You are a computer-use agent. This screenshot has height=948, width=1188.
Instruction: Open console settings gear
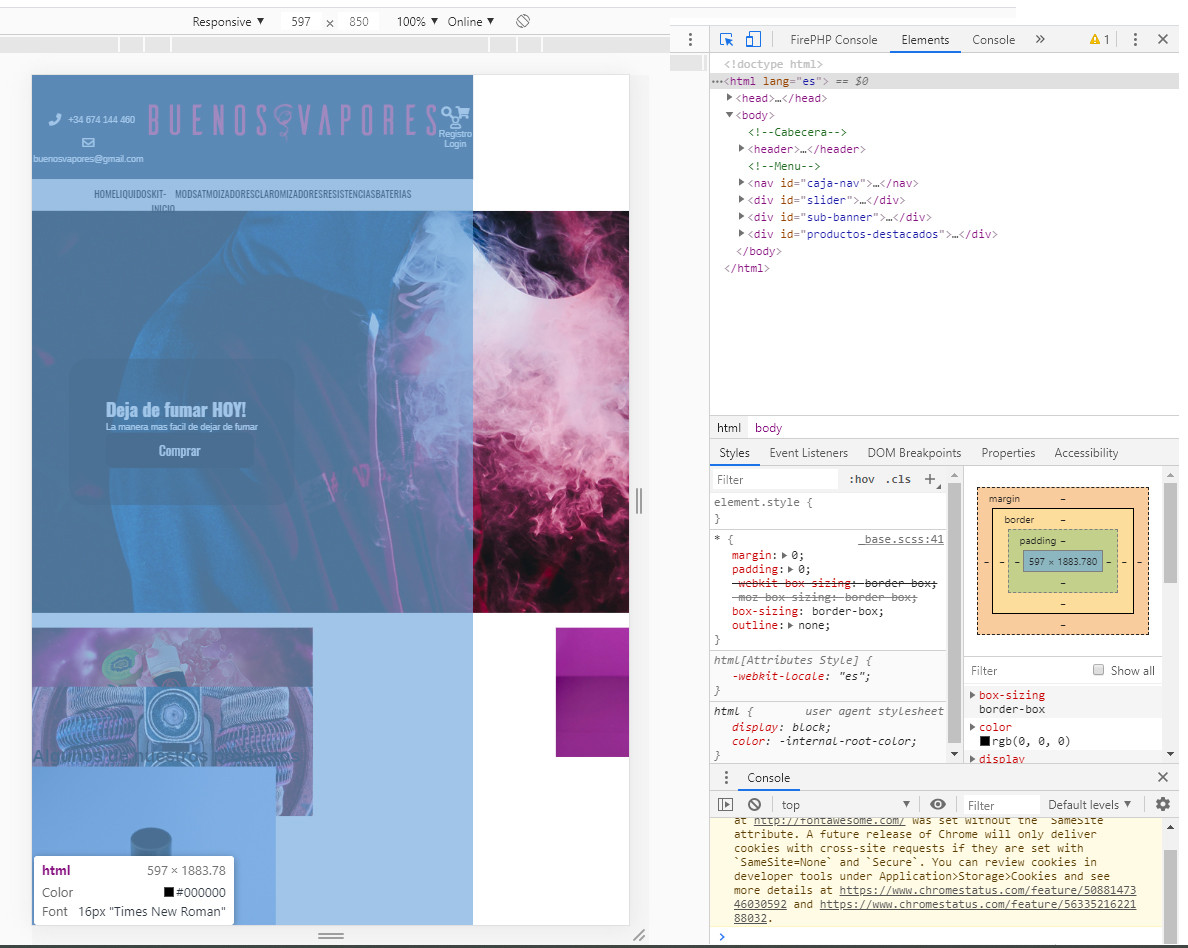1163,805
